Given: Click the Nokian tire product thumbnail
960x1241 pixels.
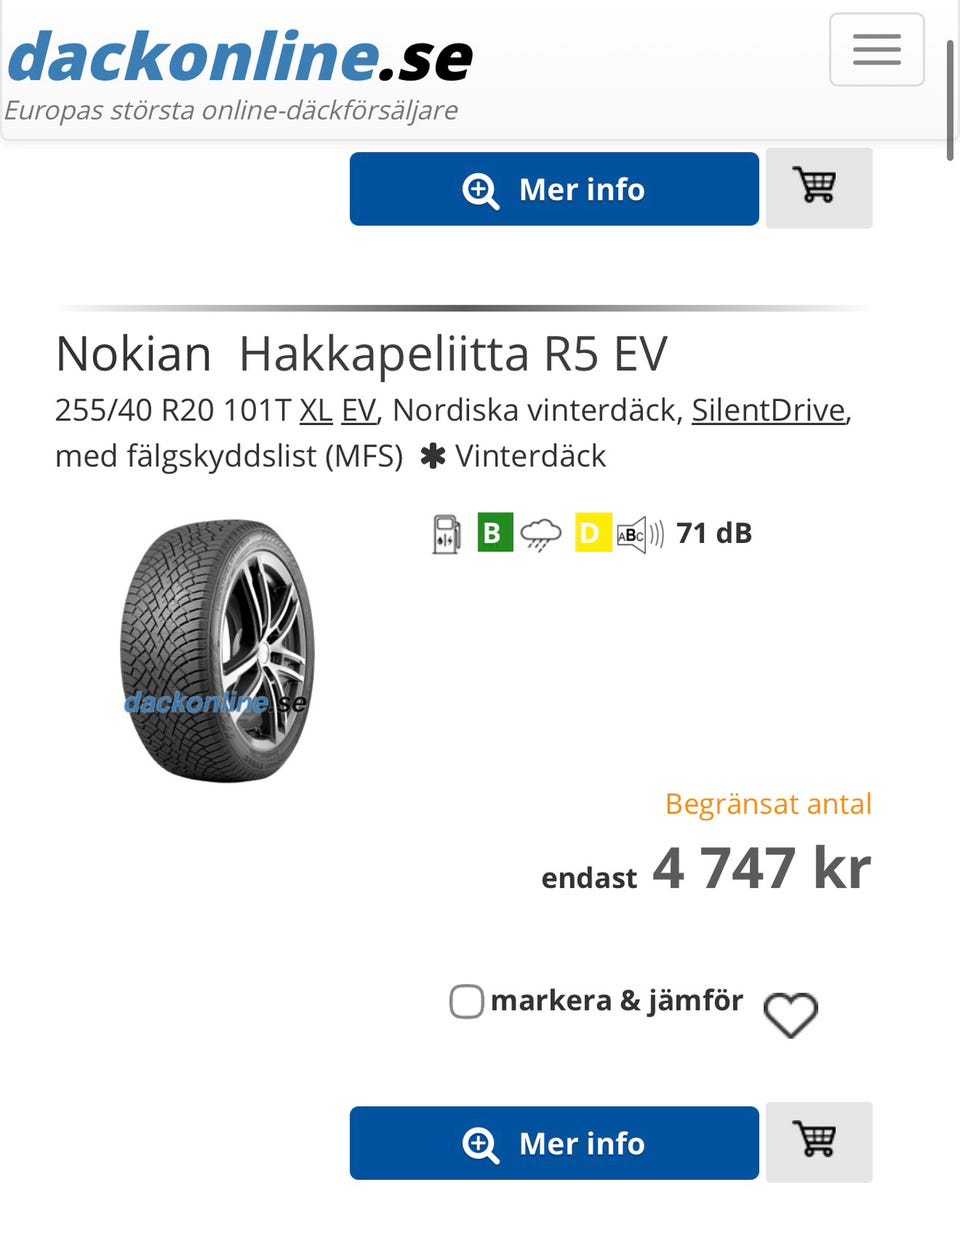Looking at the screenshot, I should pyautogui.click(x=216, y=650).
